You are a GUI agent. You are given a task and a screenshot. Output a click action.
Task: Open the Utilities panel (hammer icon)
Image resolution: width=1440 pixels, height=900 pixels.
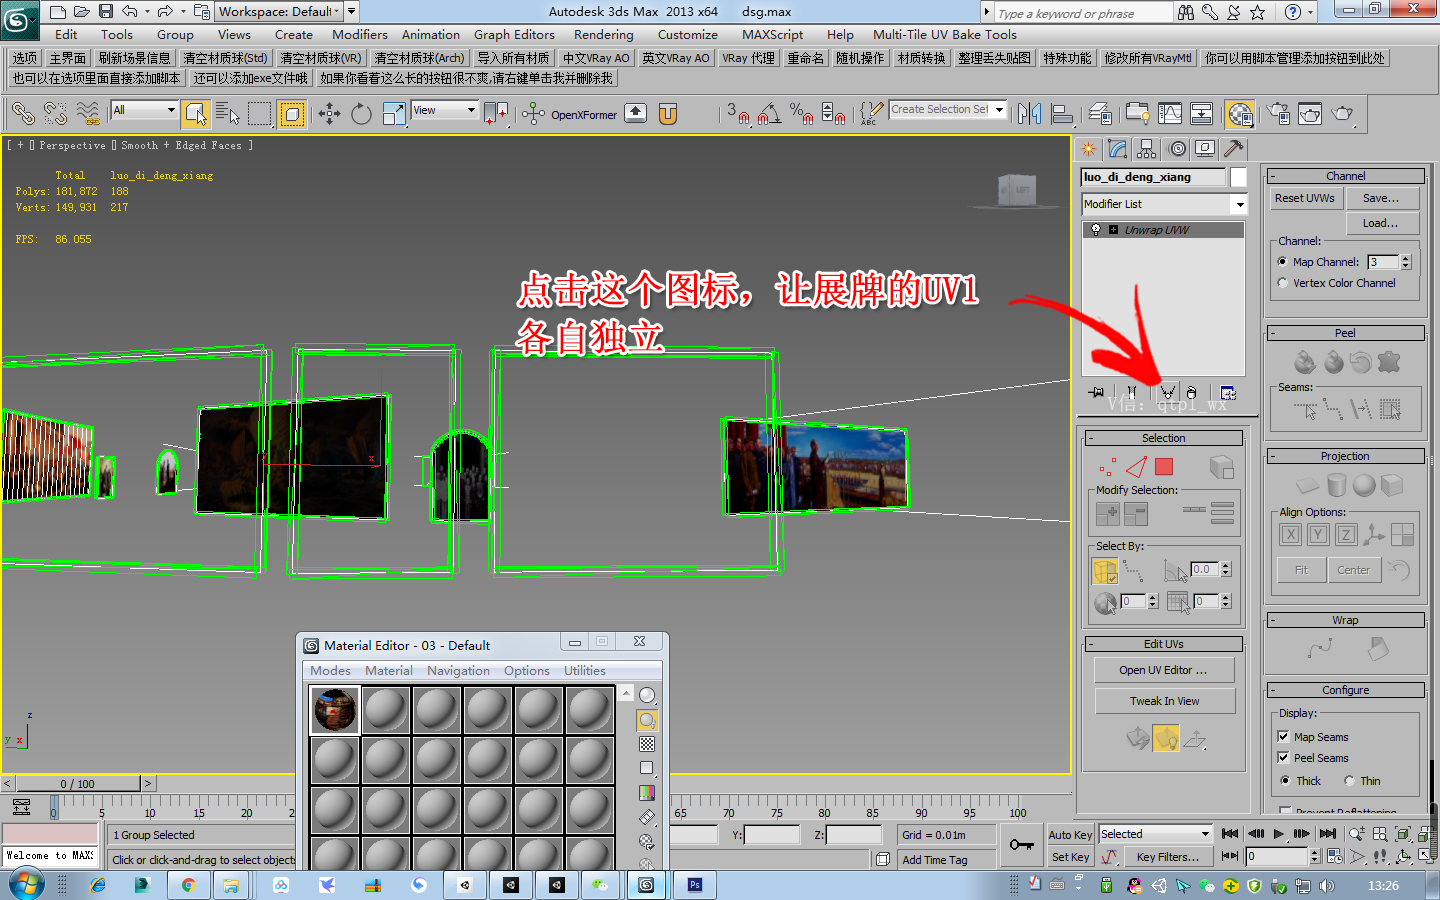(x=1232, y=148)
